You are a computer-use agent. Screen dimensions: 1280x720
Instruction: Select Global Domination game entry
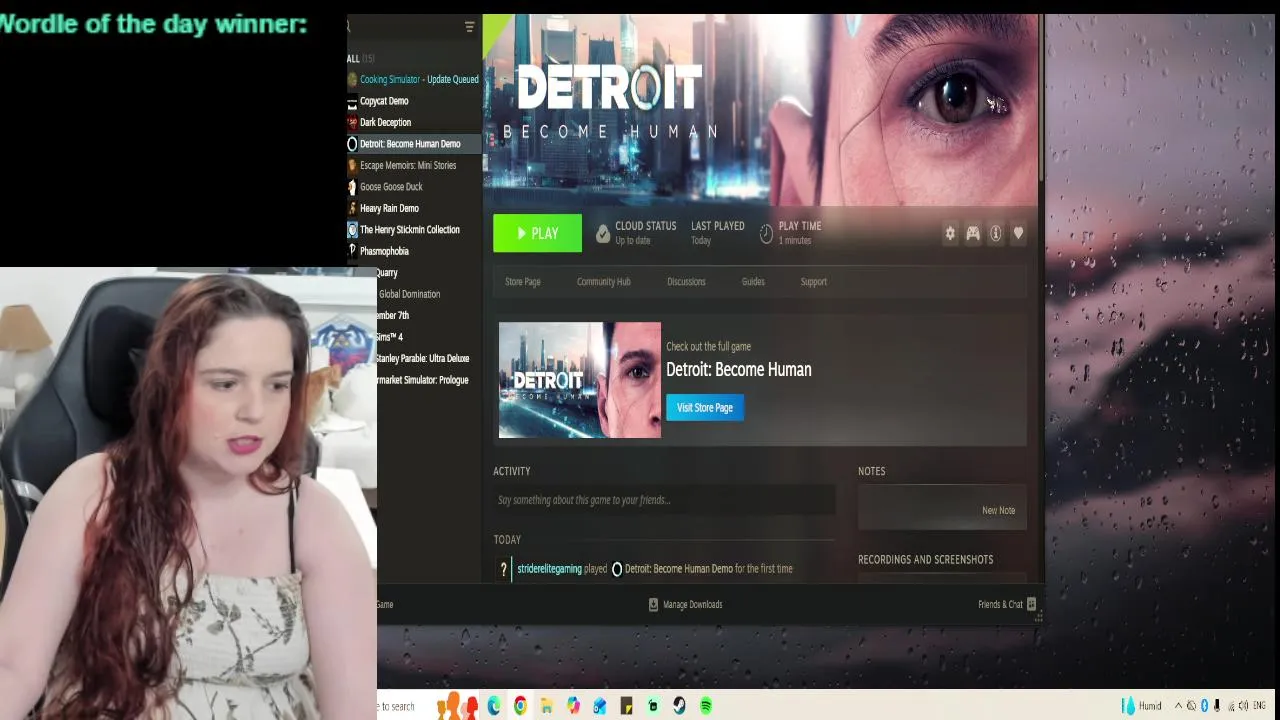(410, 294)
